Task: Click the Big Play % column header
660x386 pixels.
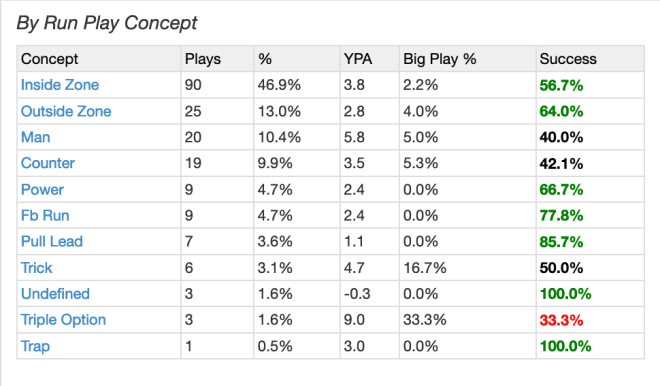Action: tap(440, 59)
